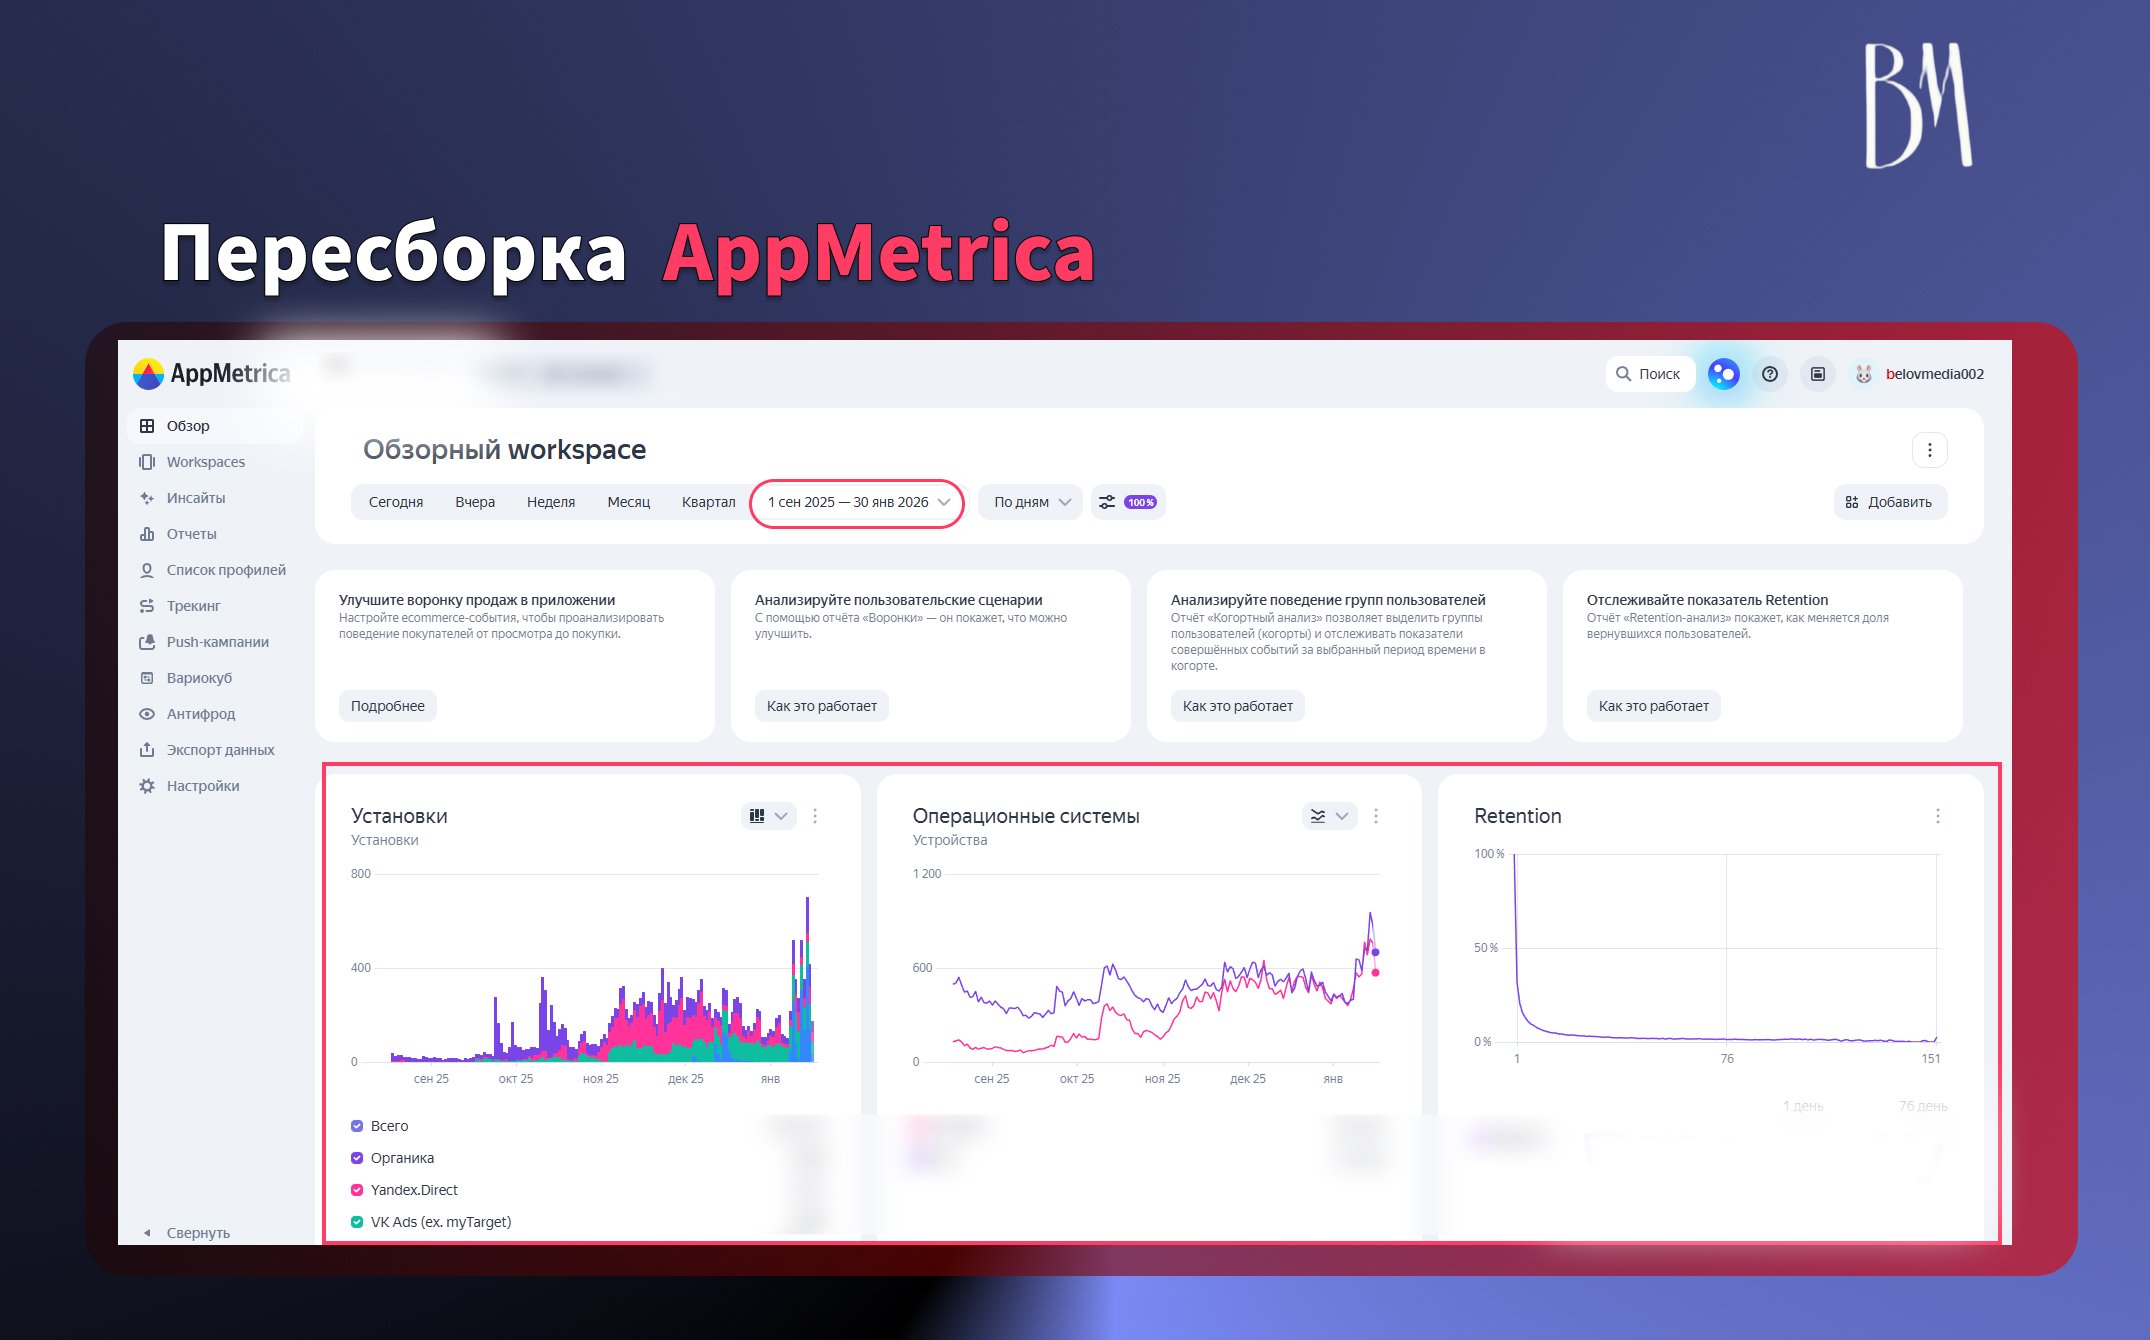Select the Неделя period tab
Image resolution: width=2150 pixels, height=1340 pixels.
[x=550, y=502]
